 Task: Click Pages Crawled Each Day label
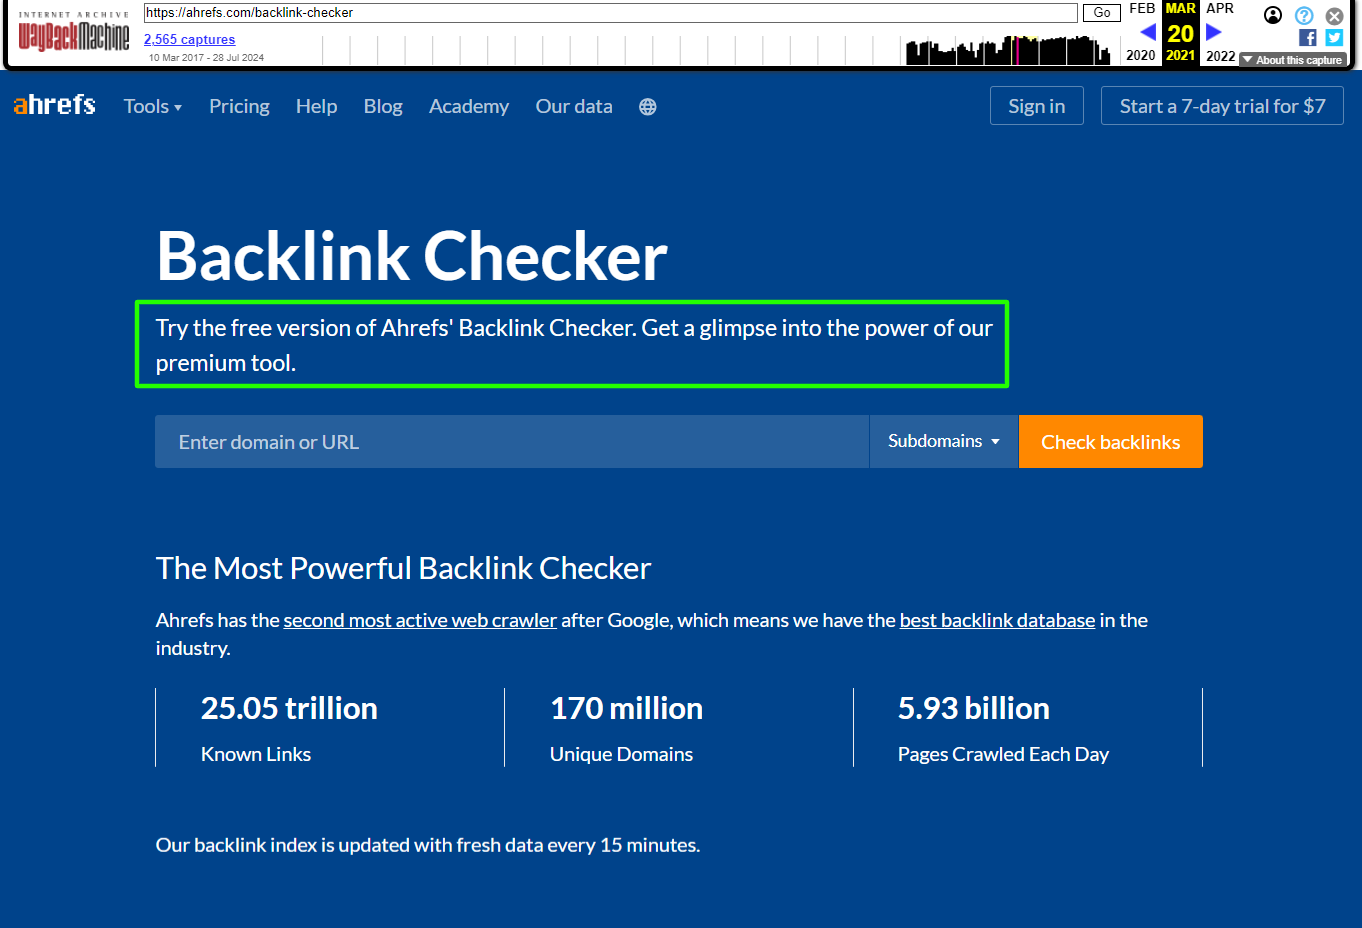(x=1003, y=754)
